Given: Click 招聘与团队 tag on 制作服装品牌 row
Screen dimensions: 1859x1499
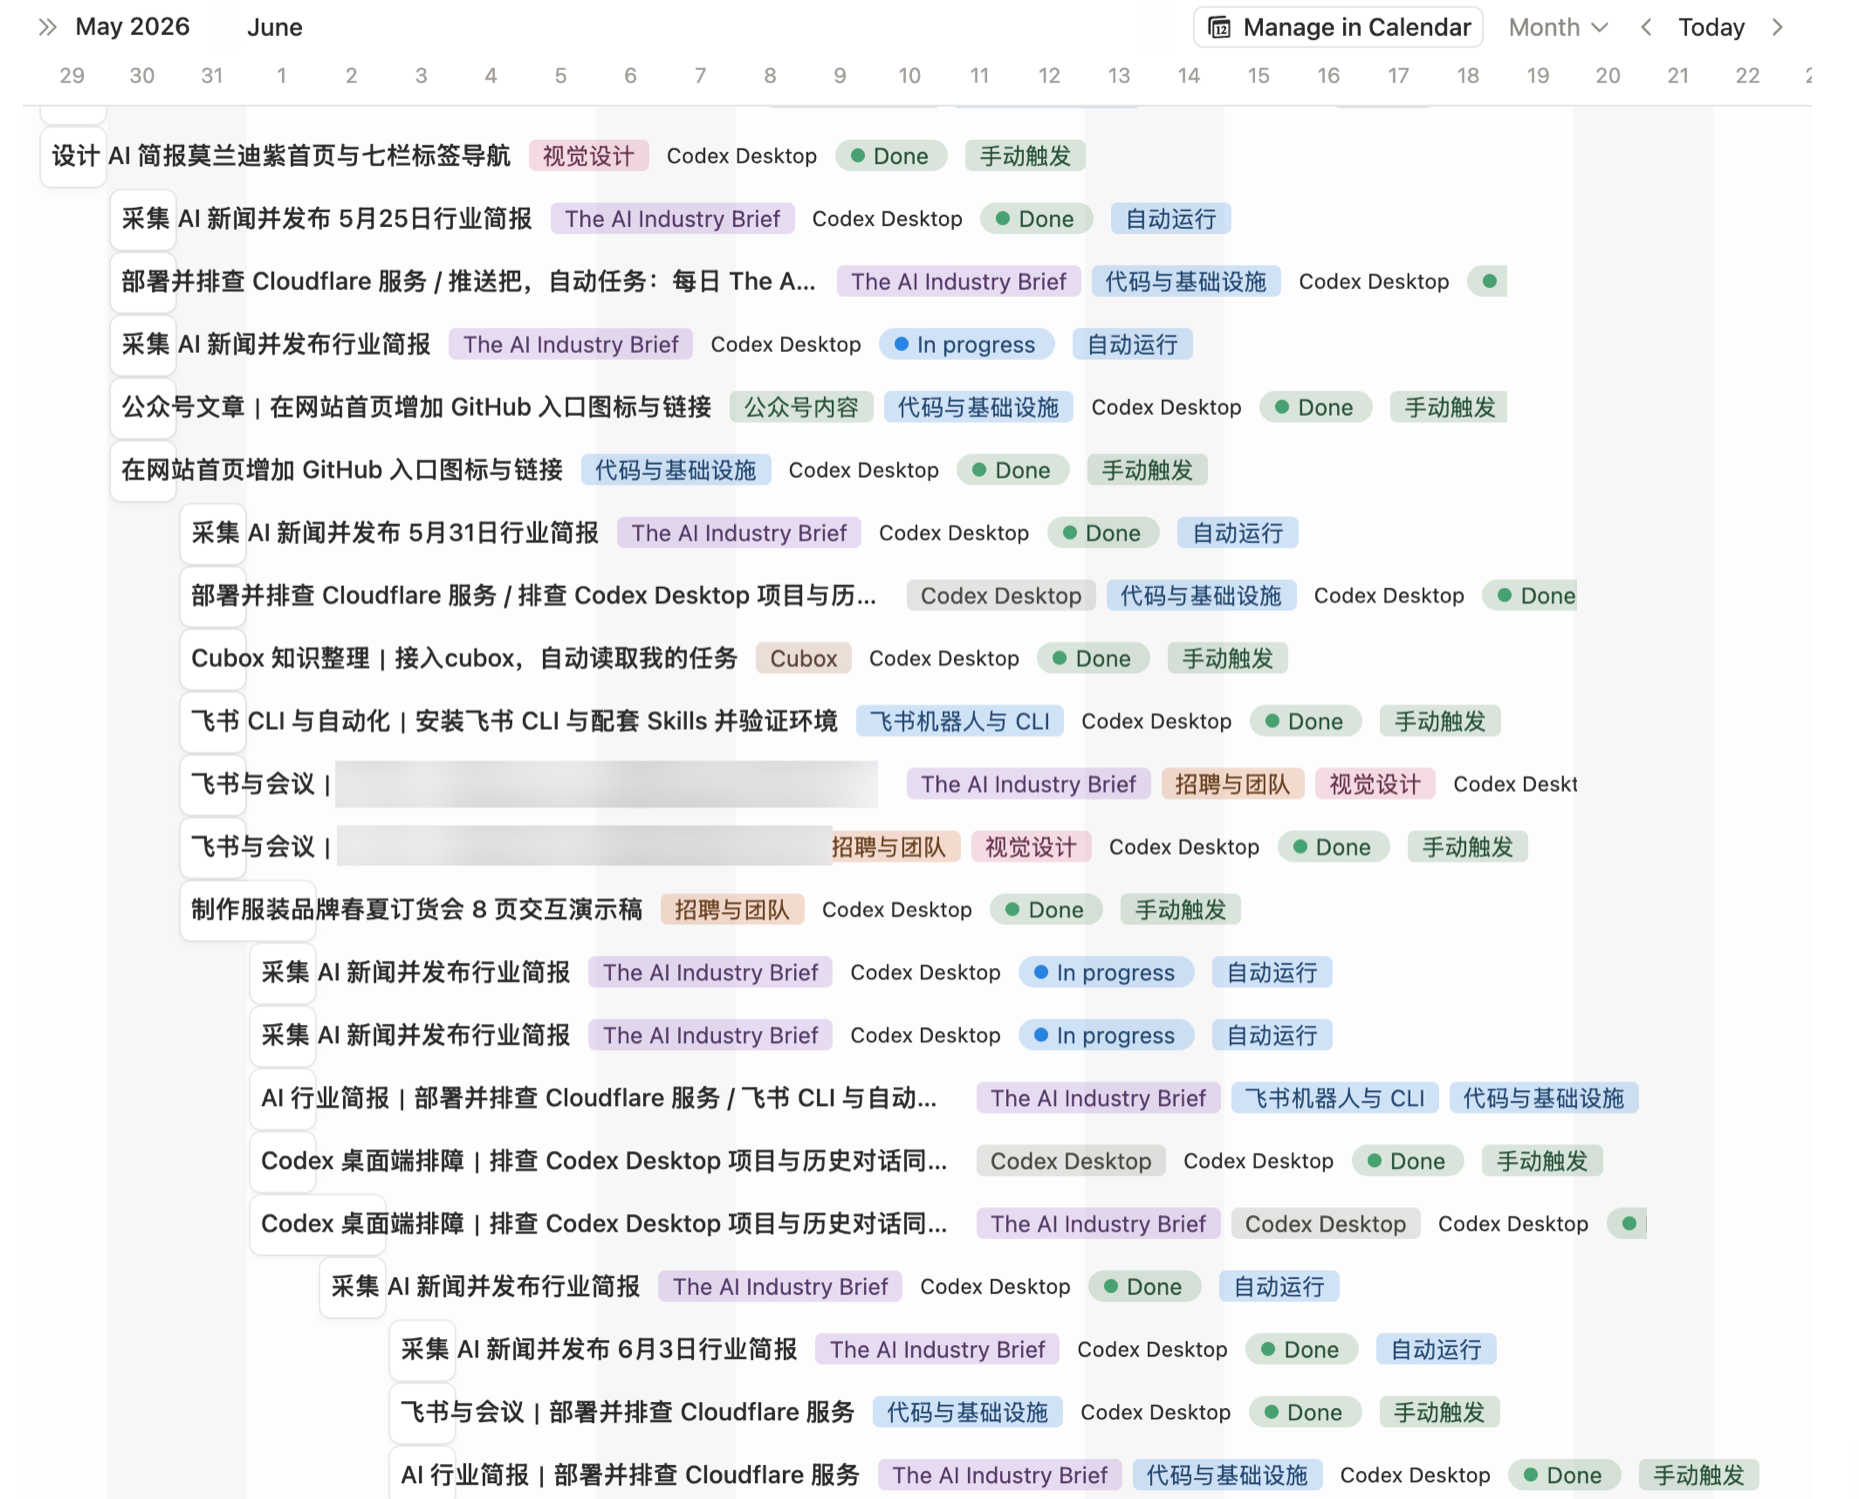Looking at the screenshot, I should pyautogui.click(x=732, y=910).
